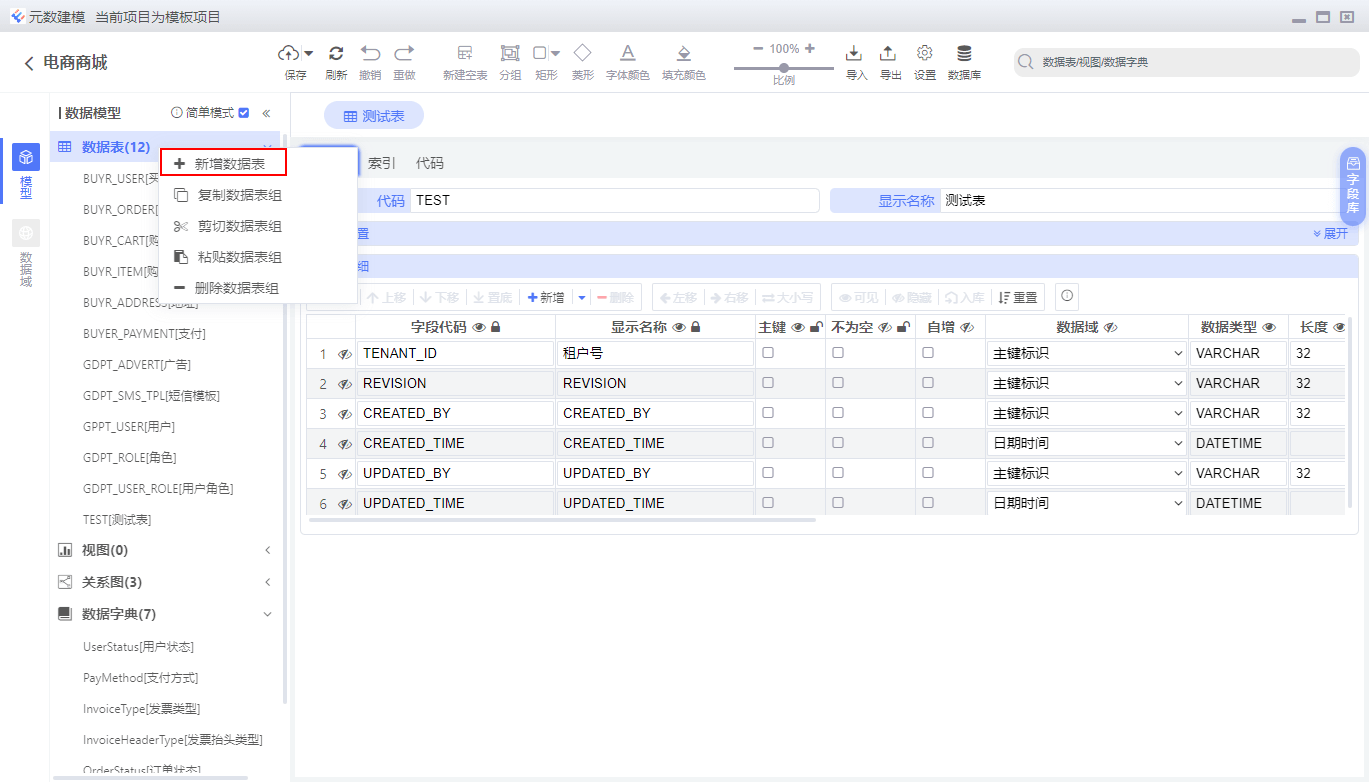Expand the 视图(0) tree section
Image resolution: width=1369 pixels, height=782 pixels.
[x=267, y=550]
